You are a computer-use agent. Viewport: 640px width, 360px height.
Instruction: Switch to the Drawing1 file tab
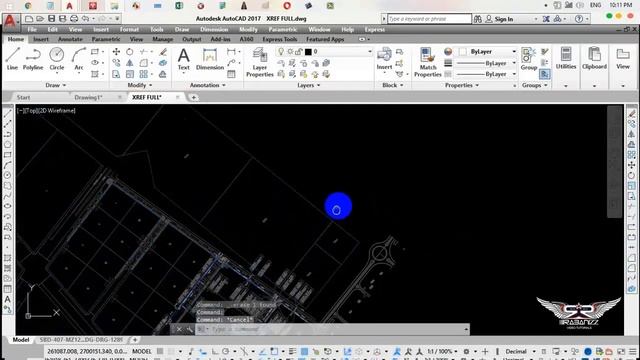88,97
